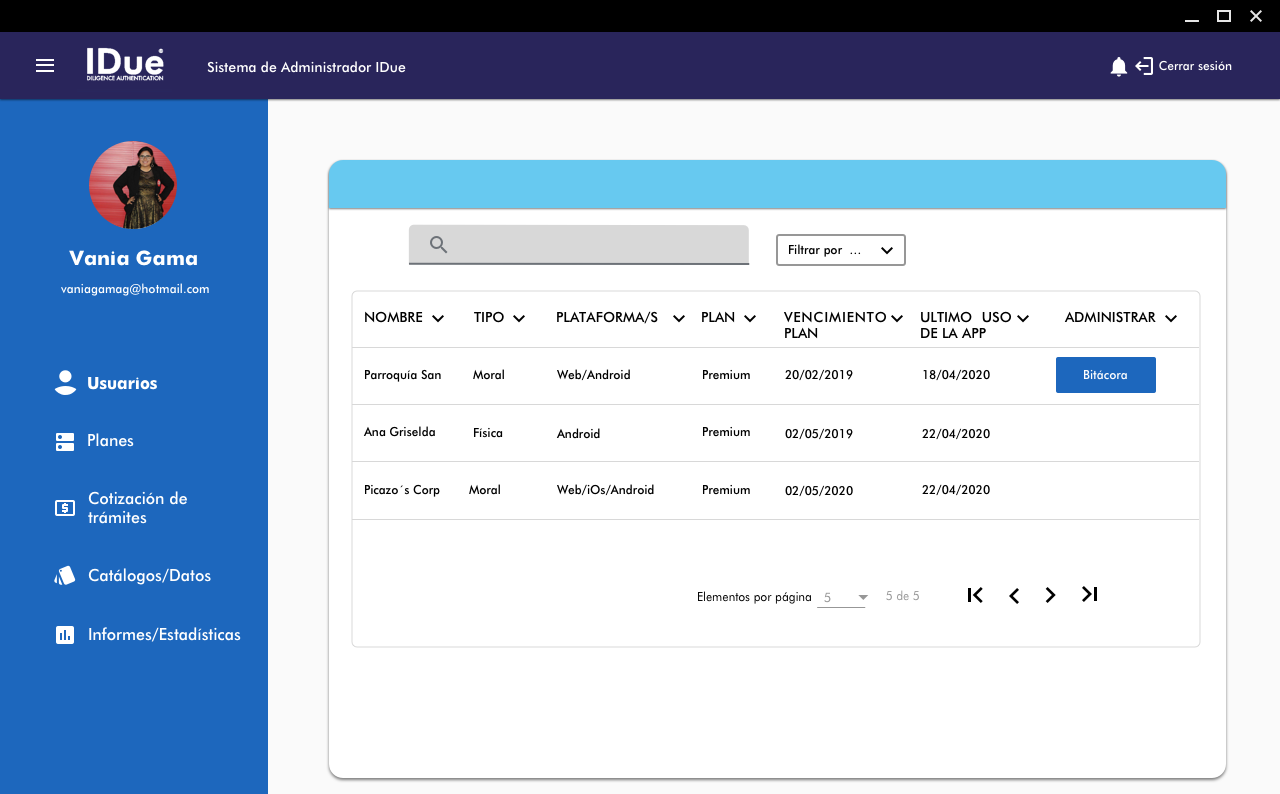The image size is (1280, 794).
Task: Open Elementos por página selector
Action: pos(841,598)
